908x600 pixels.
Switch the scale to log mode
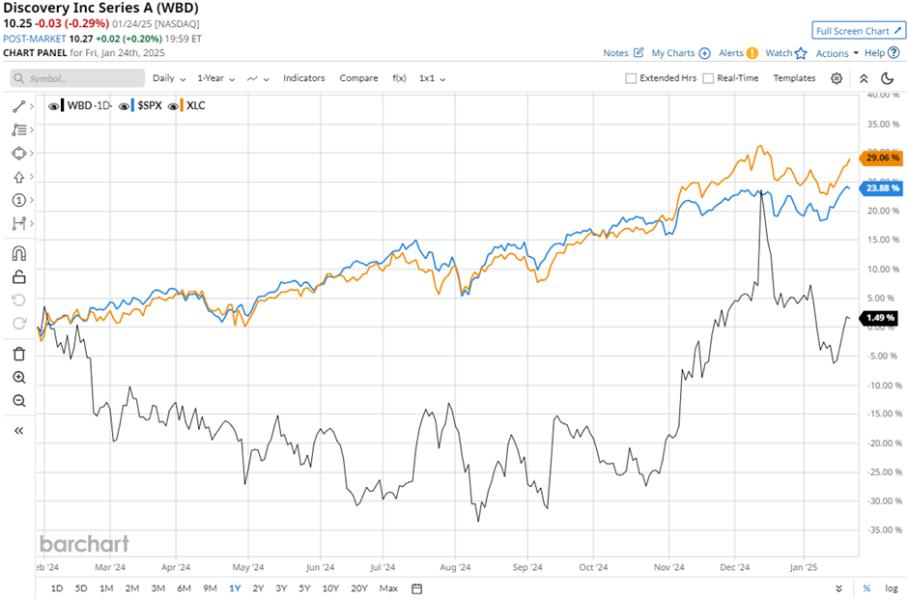coord(891,588)
